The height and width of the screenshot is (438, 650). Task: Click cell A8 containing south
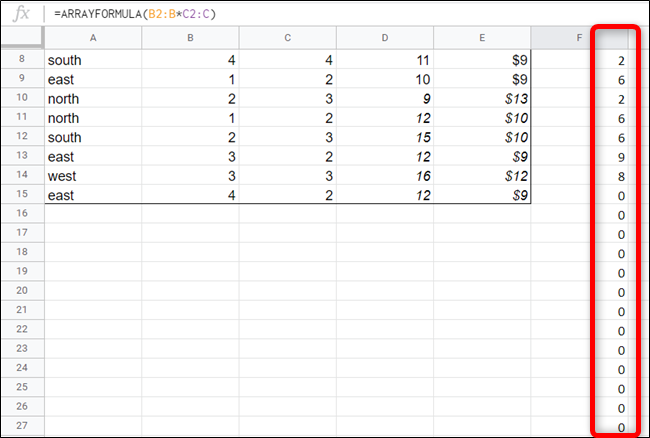pyautogui.click(x=93, y=59)
